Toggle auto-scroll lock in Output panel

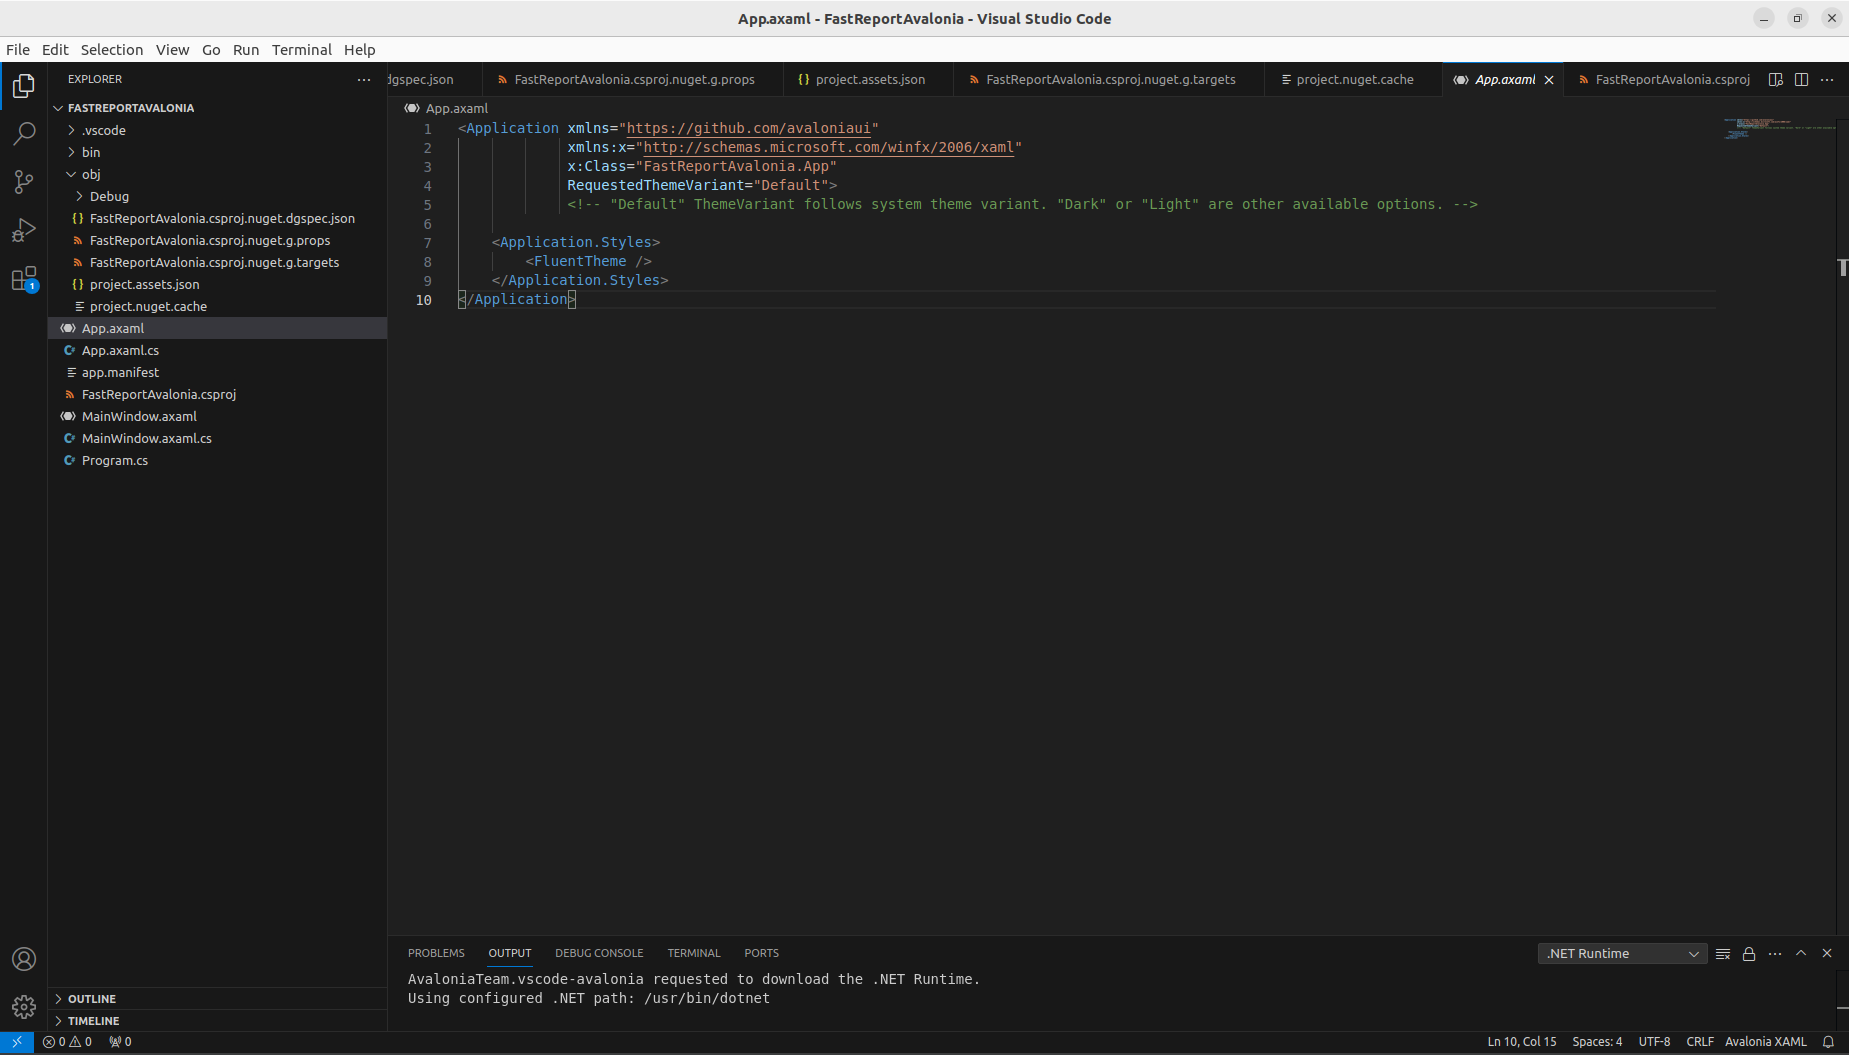(1748, 953)
